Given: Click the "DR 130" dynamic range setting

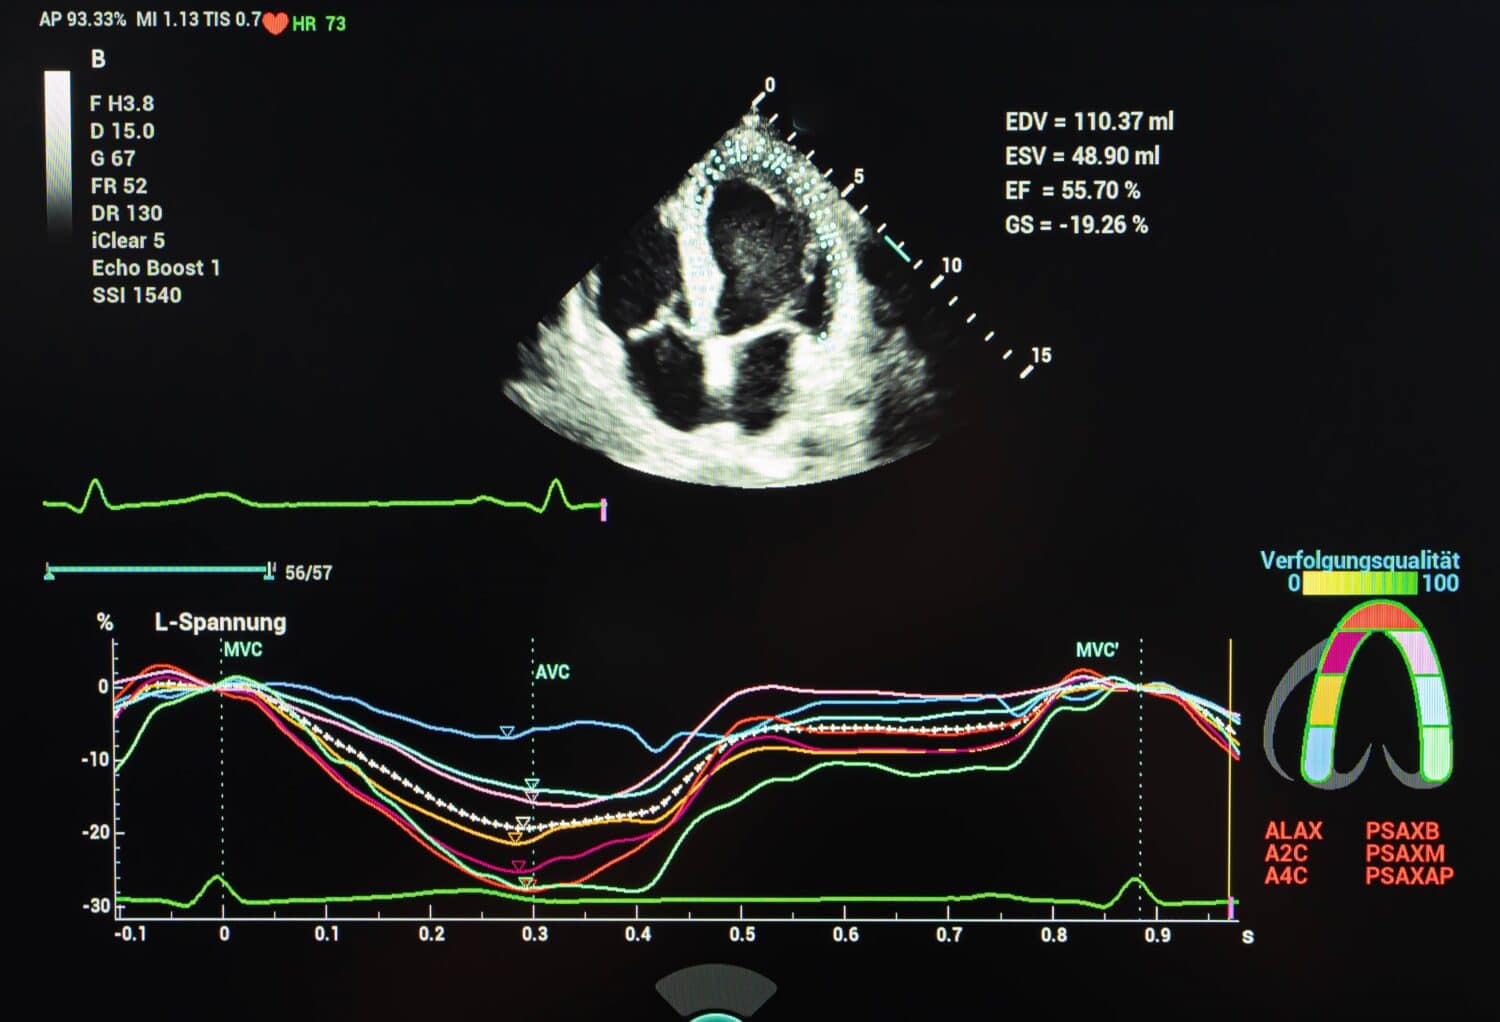Looking at the screenshot, I should tap(127, 213).
